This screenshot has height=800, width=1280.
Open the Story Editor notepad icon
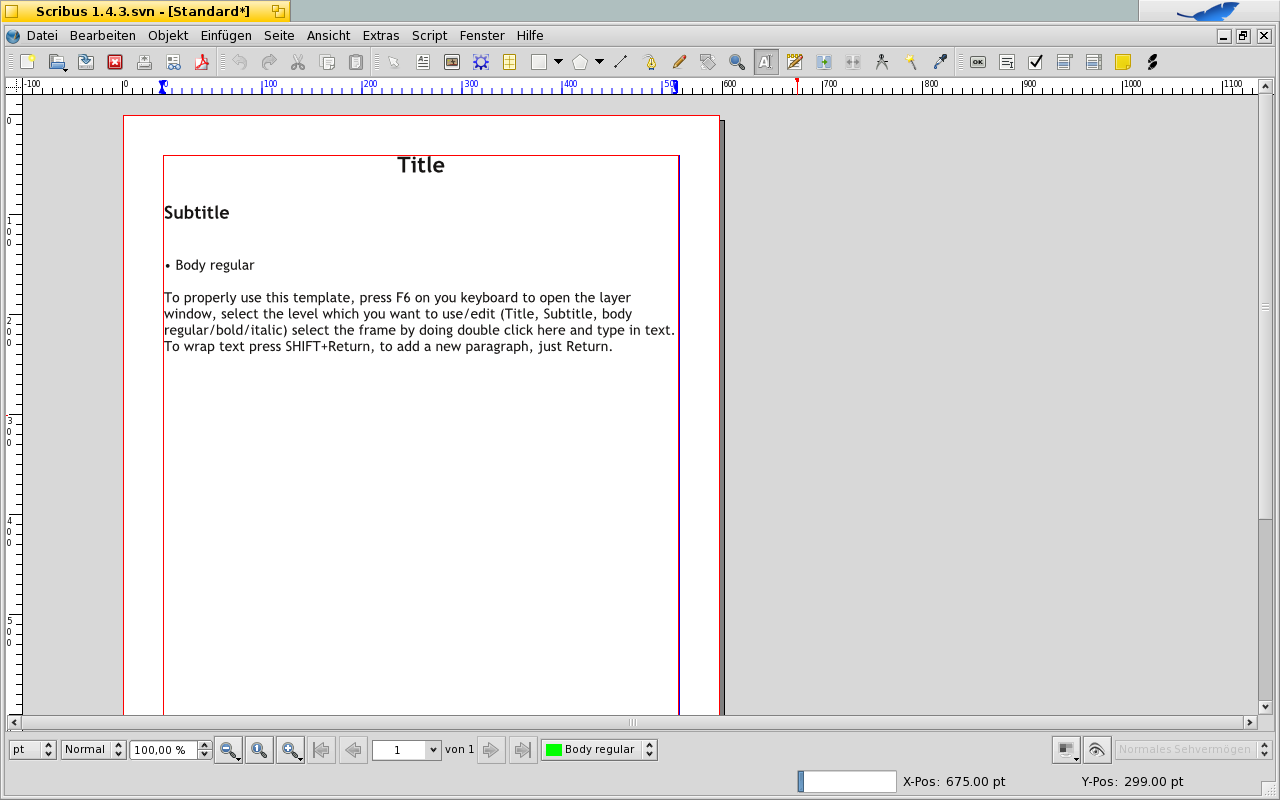794,62
